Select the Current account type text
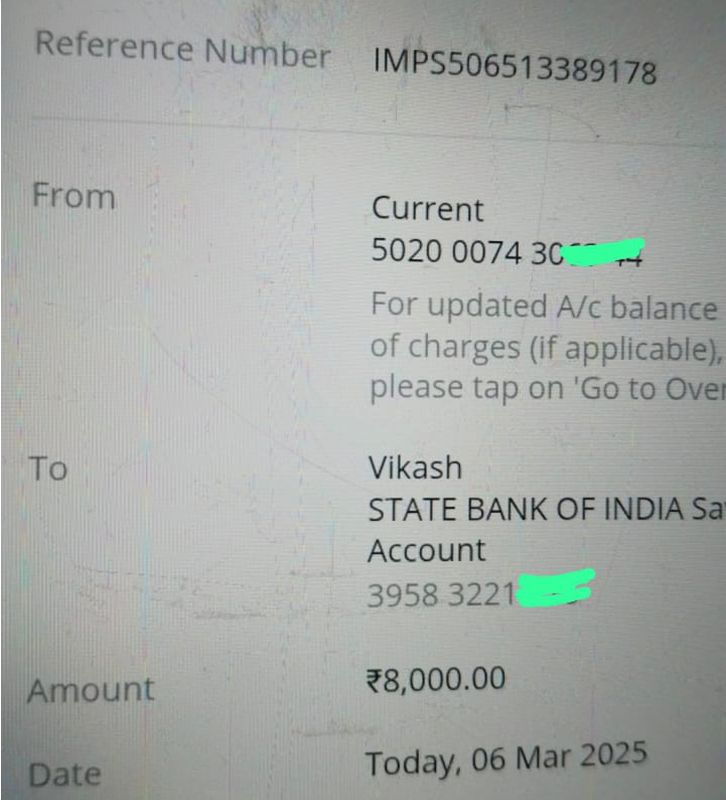Screen dimensions: 726x800 (428, 209)
